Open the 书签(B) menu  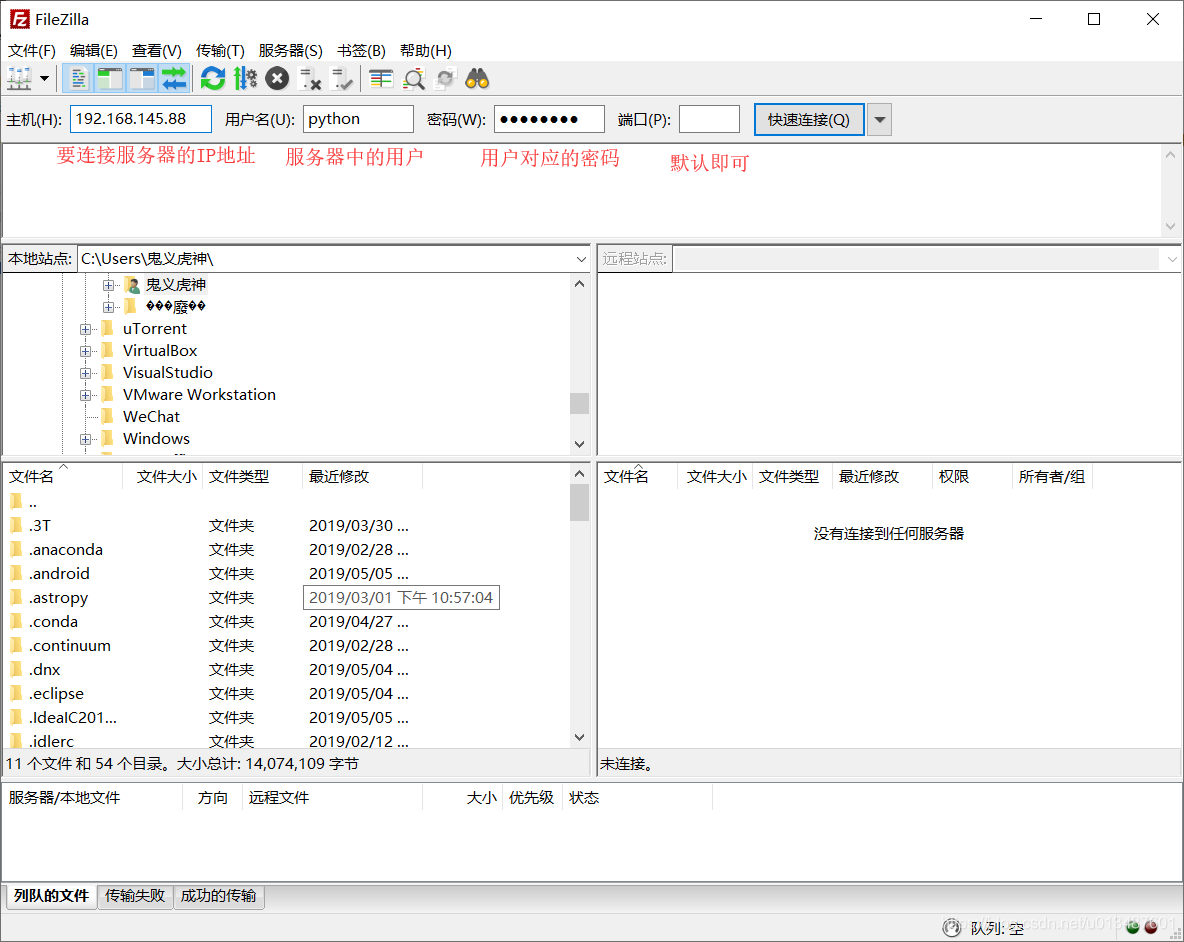coord(361,51)
